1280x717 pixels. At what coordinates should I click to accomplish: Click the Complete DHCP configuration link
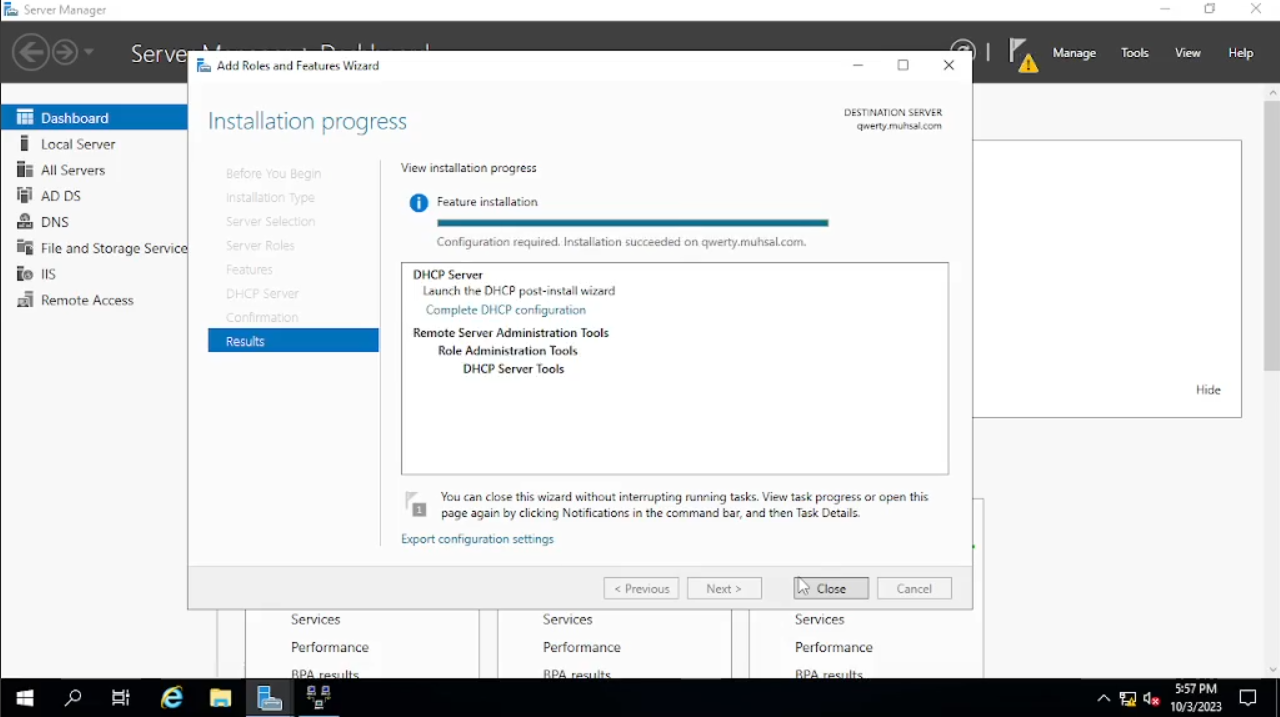[505, 310]
